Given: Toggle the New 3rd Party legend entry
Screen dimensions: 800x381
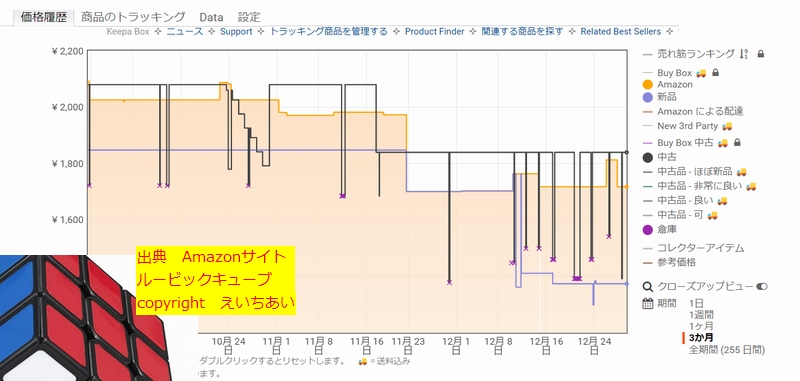Looking at the screenshot, I should pos(687,126).
